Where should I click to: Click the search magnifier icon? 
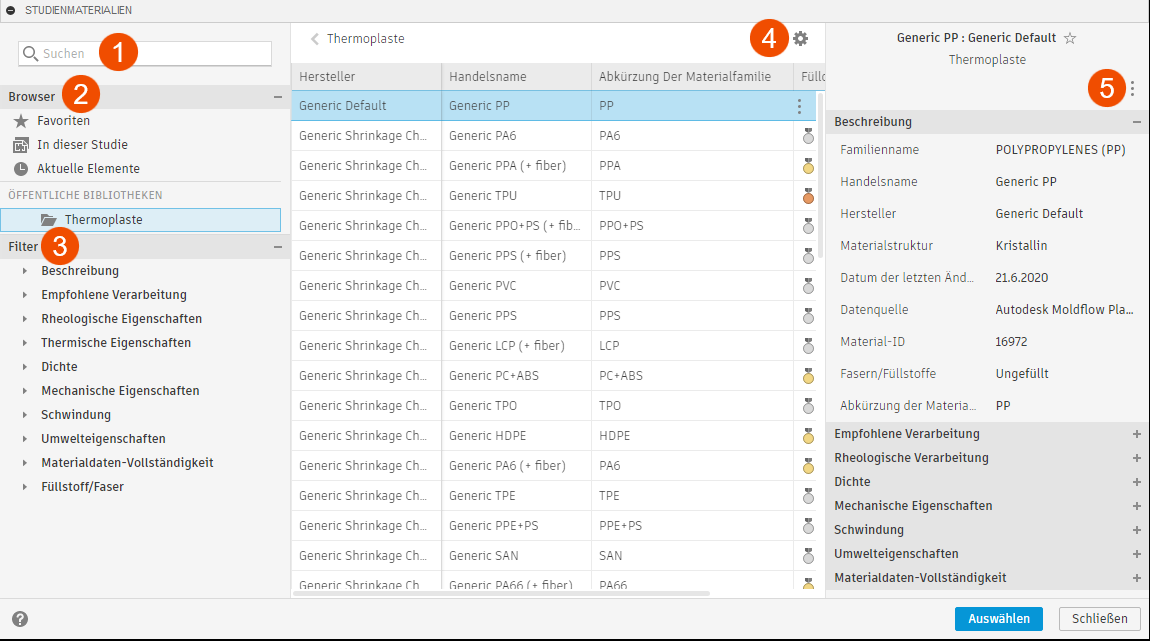[30, 54]
